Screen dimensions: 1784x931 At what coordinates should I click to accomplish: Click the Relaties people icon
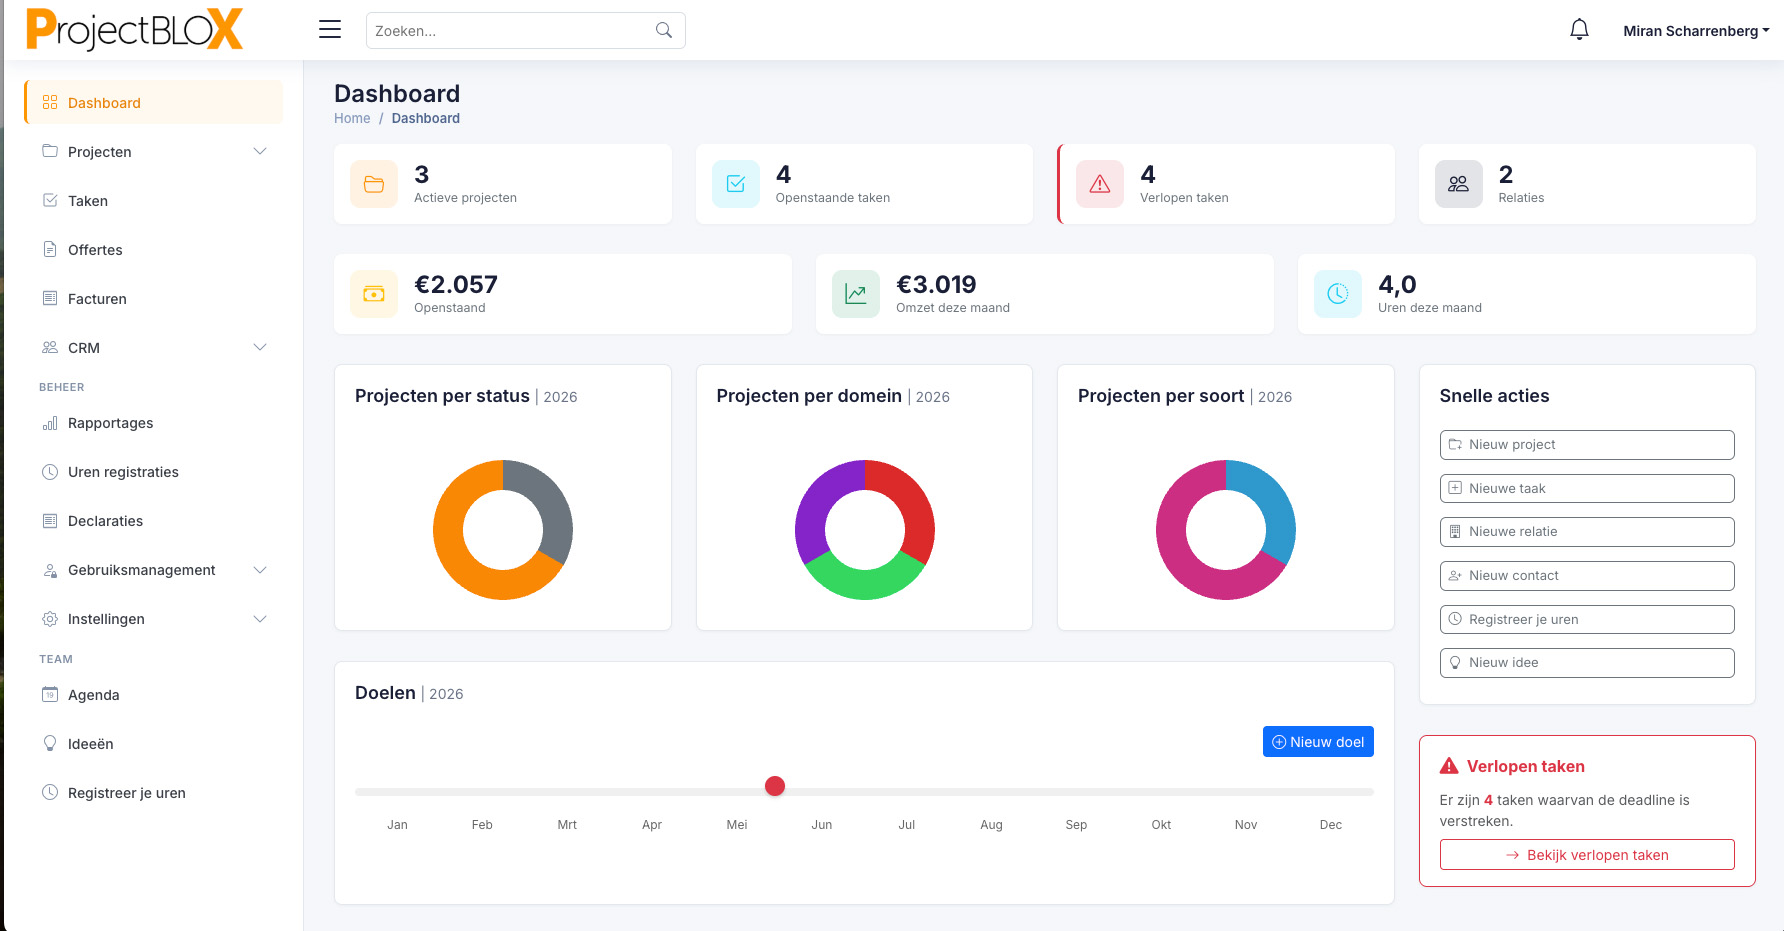[x=1458, y=184]
